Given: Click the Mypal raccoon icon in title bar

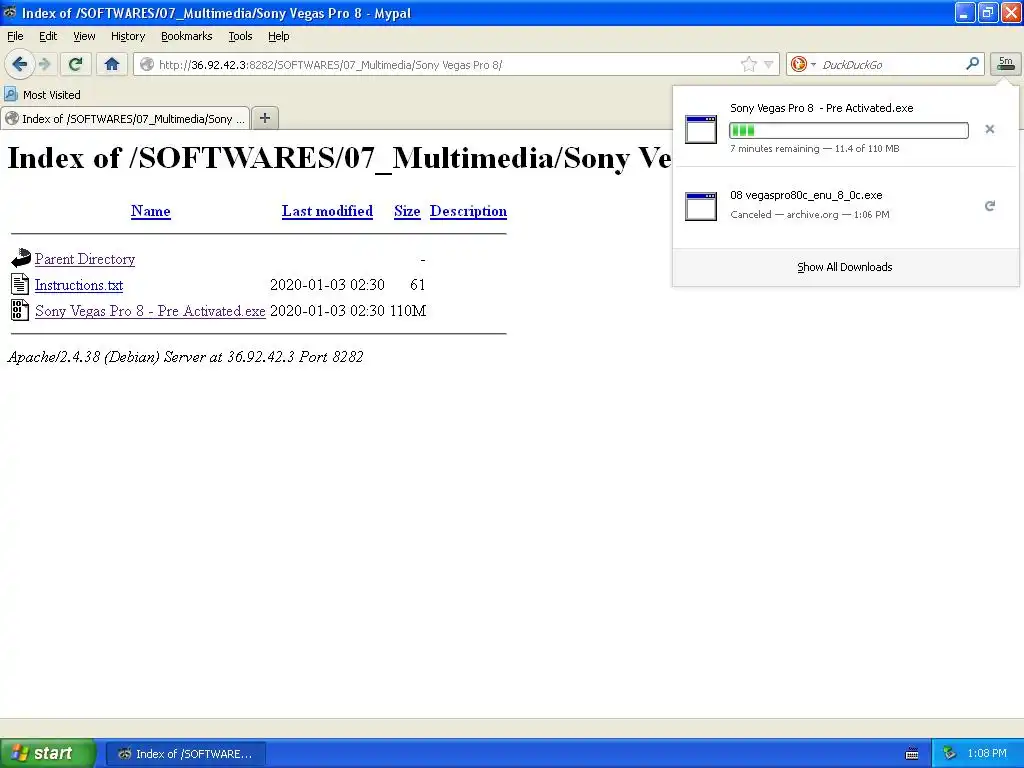Looking at the screenshot, I should 10,12.
